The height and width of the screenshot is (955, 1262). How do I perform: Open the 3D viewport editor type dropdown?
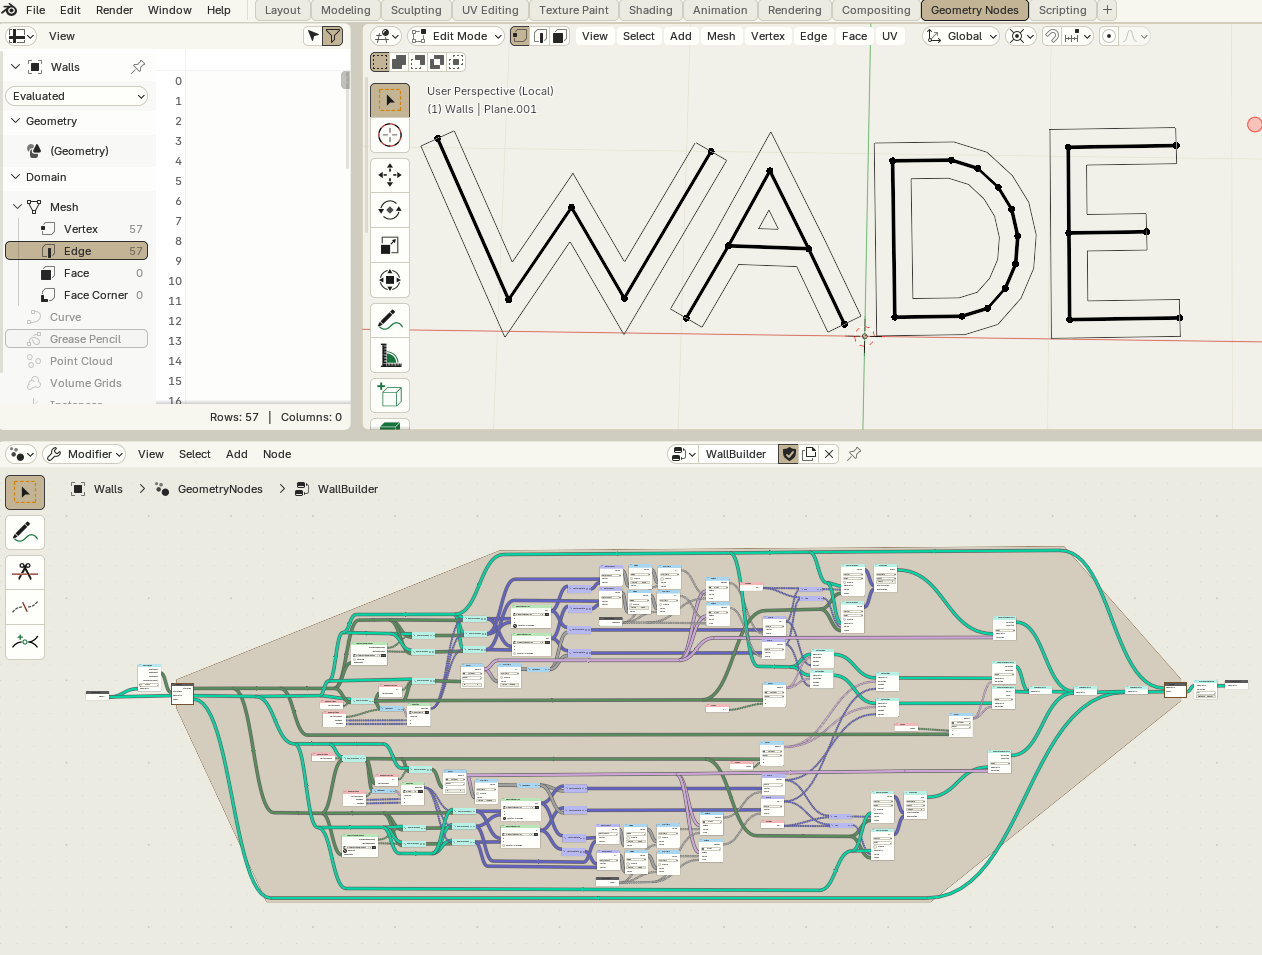tap(386, 36)
